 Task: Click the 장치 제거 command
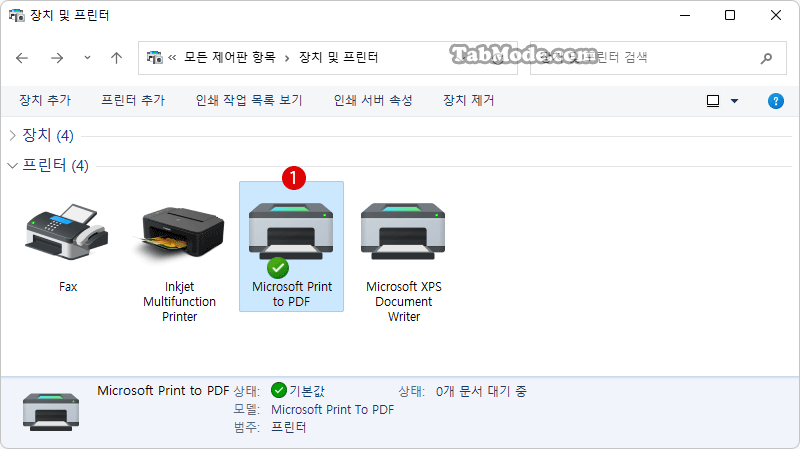click(x=468, y=101)
